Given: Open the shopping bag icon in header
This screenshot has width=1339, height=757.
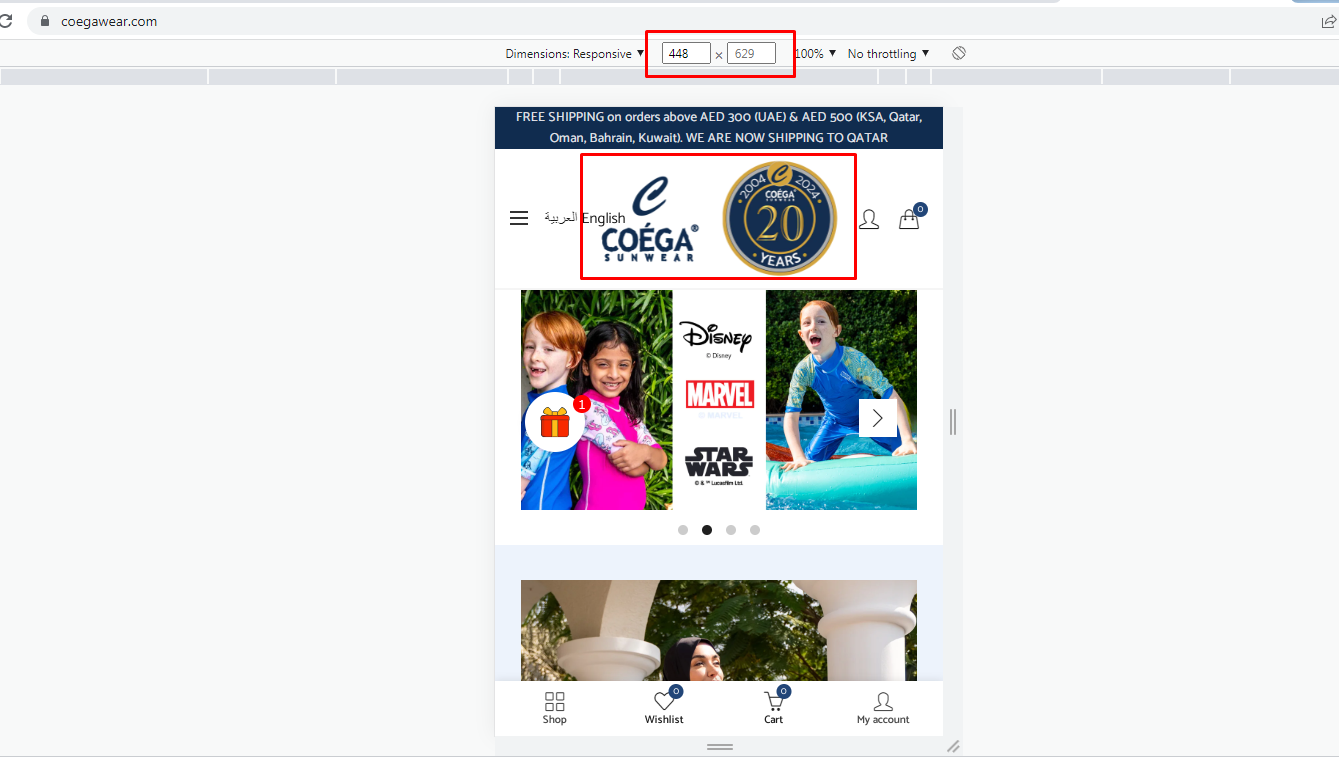Looking at the screenshot, I should click(x=910, y=217).
